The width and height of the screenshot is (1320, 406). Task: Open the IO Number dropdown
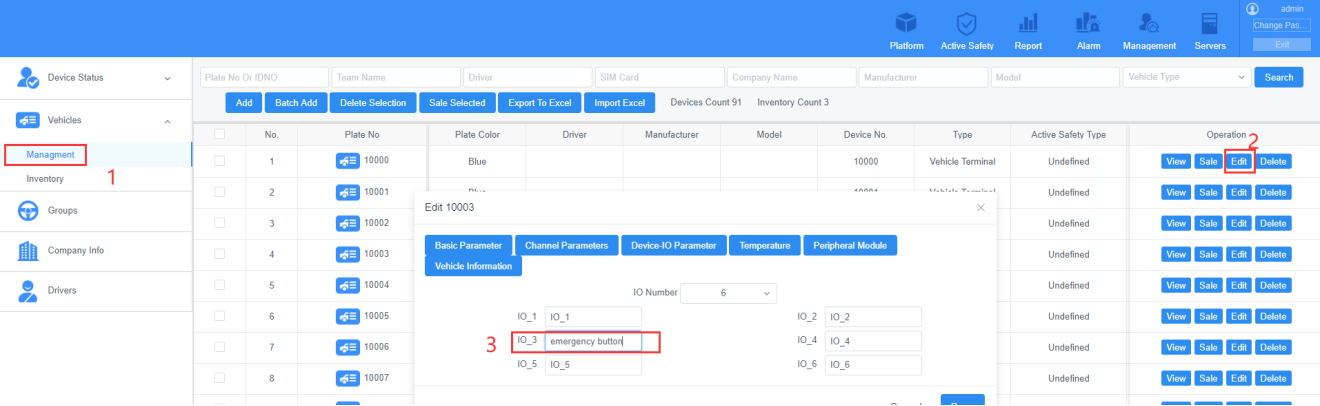pos(729,293)
